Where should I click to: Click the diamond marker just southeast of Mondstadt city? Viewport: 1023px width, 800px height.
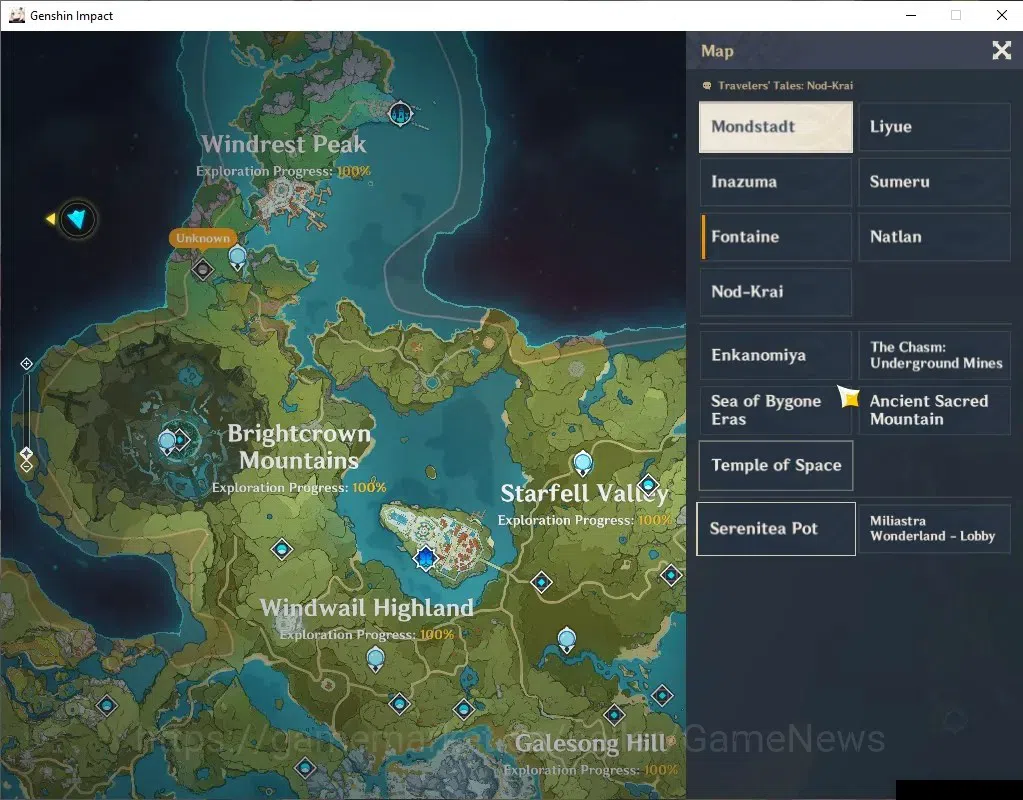542,581
